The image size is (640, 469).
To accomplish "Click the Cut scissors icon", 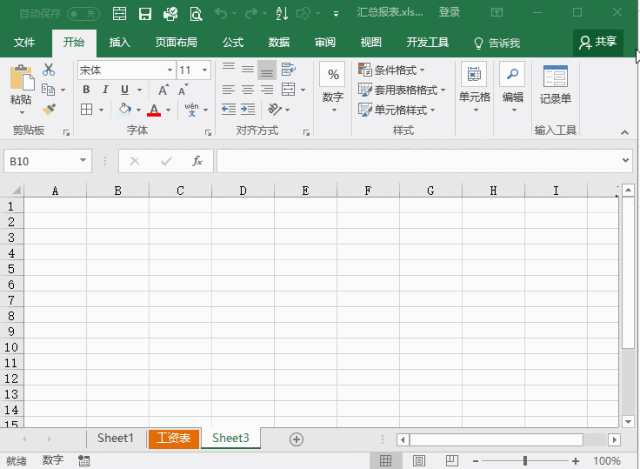I will [48, 70].
